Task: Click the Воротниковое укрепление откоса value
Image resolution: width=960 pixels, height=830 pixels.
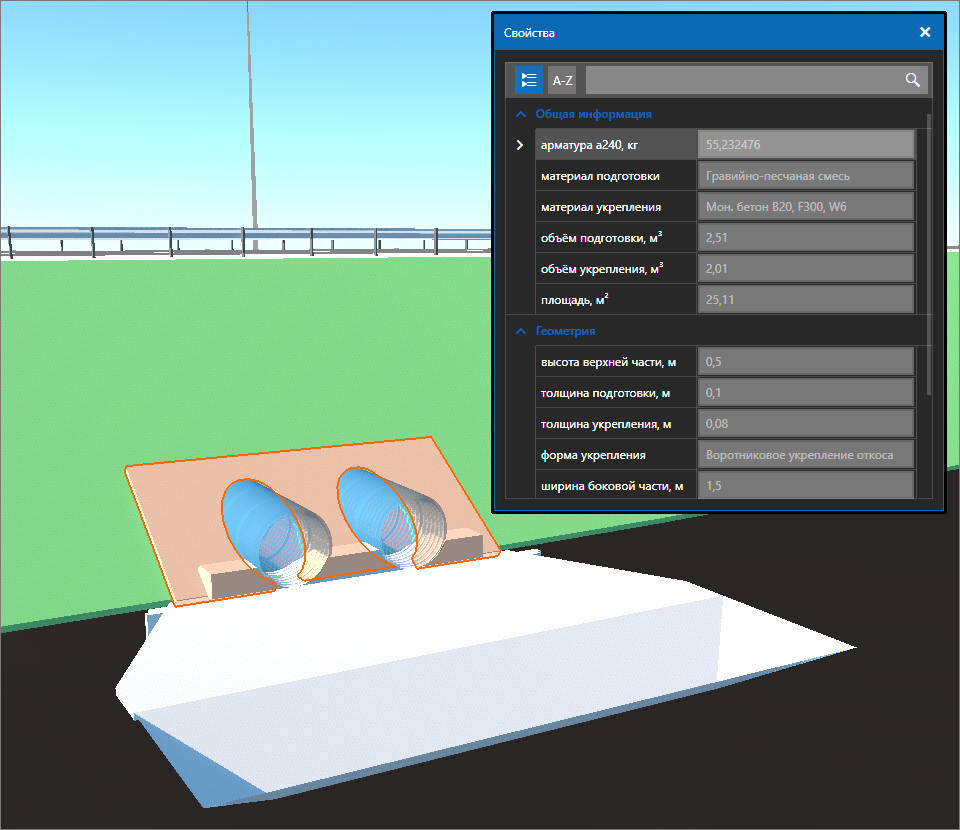Action: (x=806, y=455)
